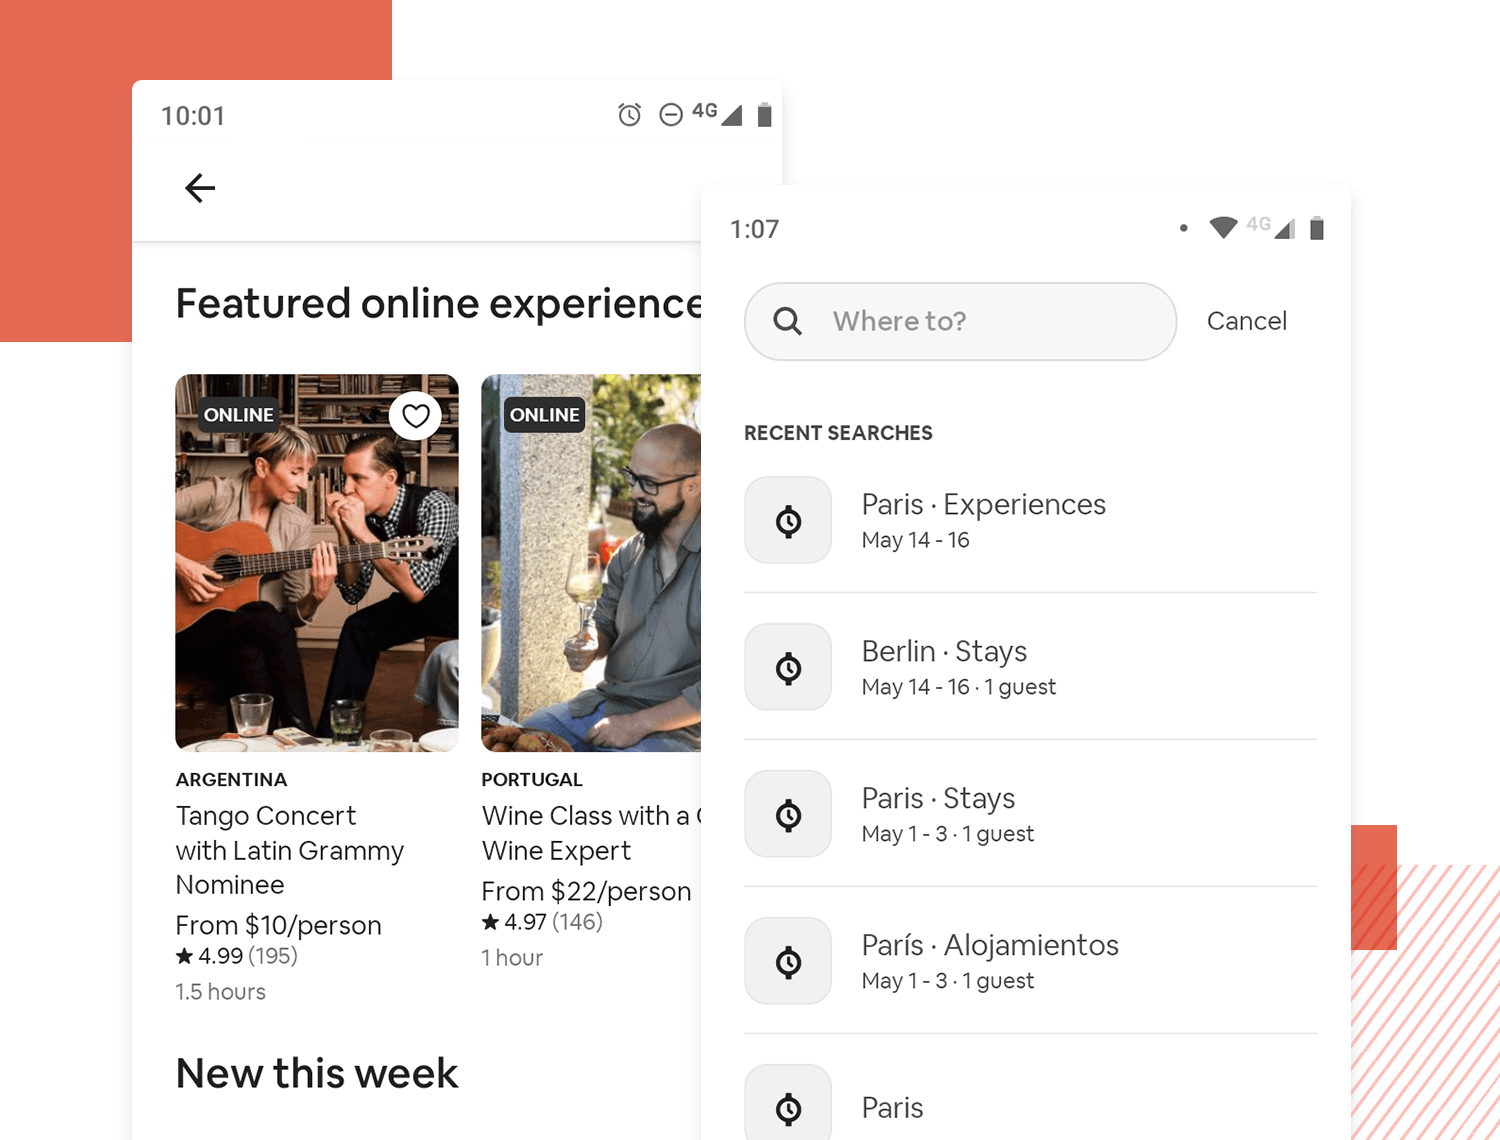Tap From $22/person price
1500x1140 pixels.
586,891
